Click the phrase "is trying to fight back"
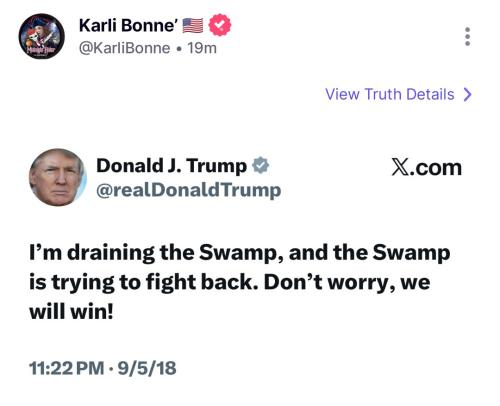 [x=144, y=283]
